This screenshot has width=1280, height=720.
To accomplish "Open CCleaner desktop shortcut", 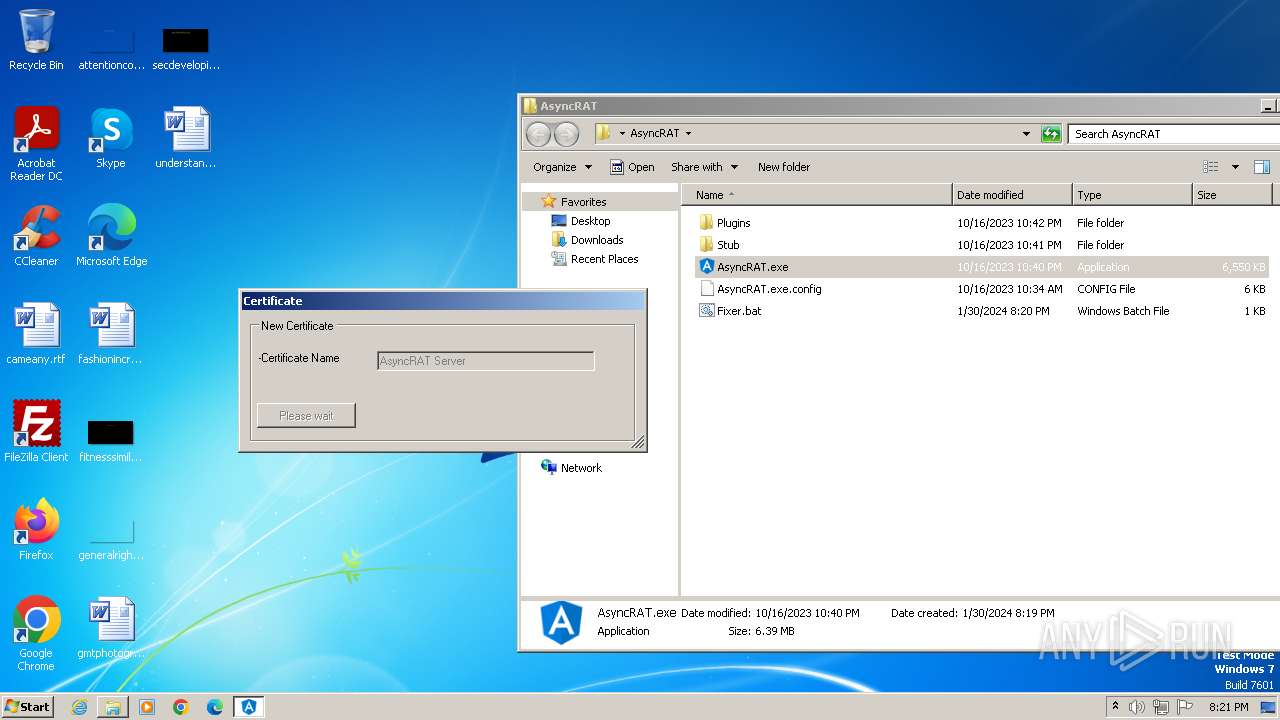I will click(x=36, y=236).
